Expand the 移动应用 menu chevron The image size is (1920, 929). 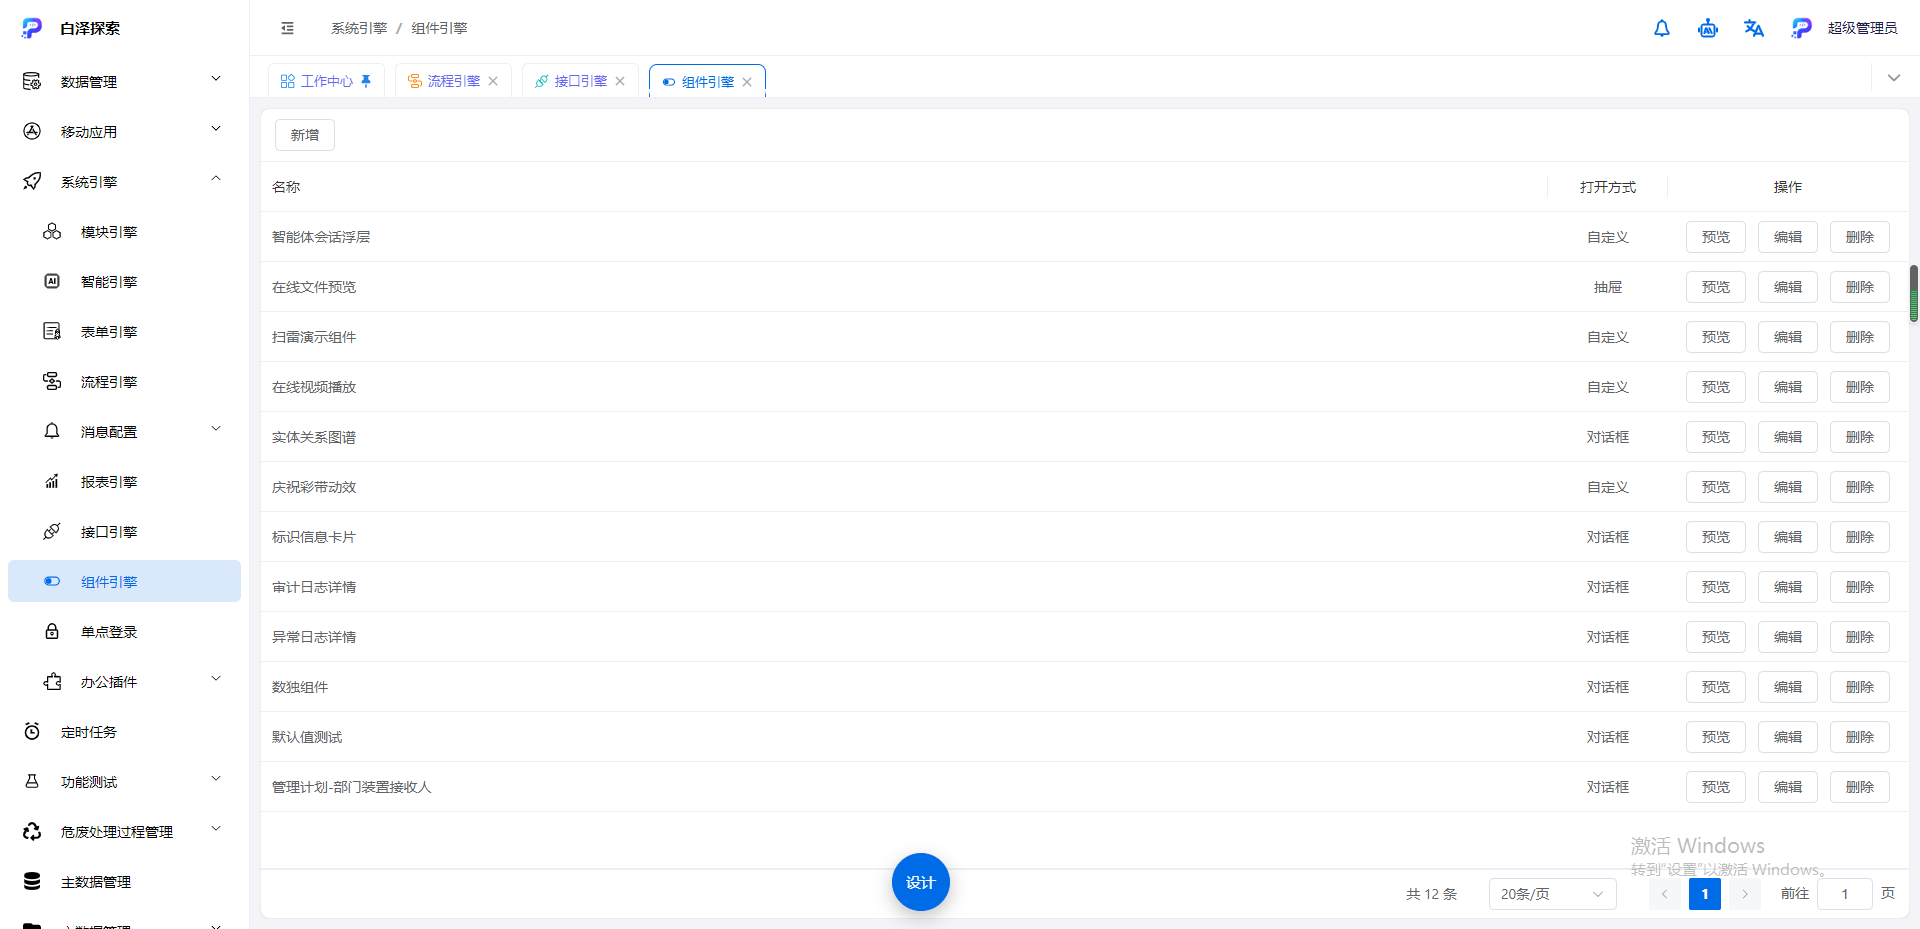[216, 129]
